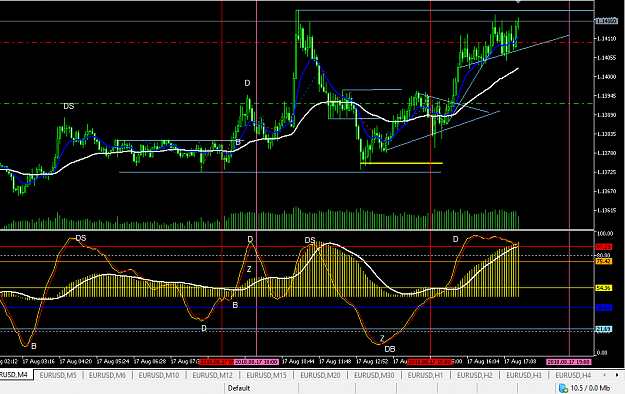Screen dimensions: 625x394
Task: Click the 1.13725 price scale label
Action: (x=606, y=172)
